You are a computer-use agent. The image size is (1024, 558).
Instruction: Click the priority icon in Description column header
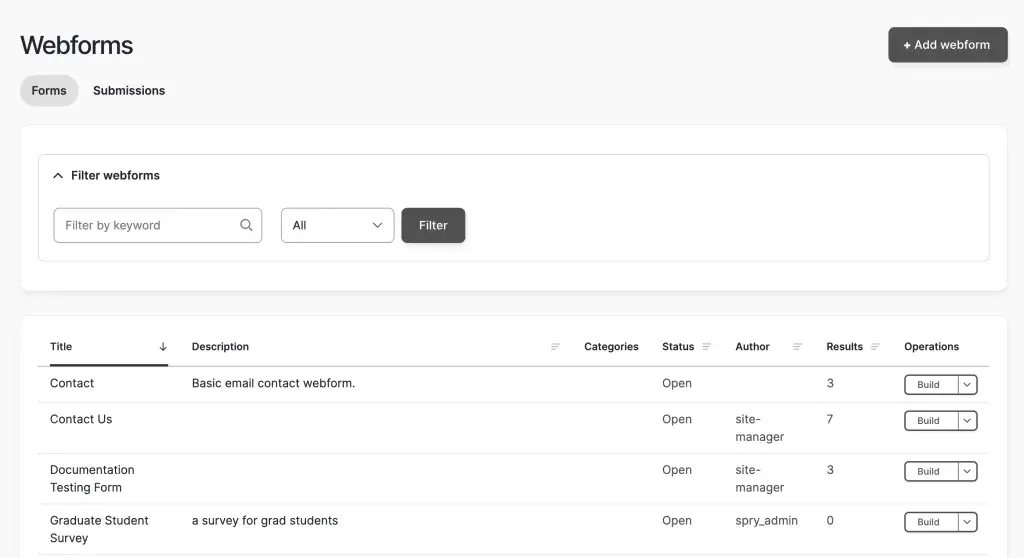555,347
